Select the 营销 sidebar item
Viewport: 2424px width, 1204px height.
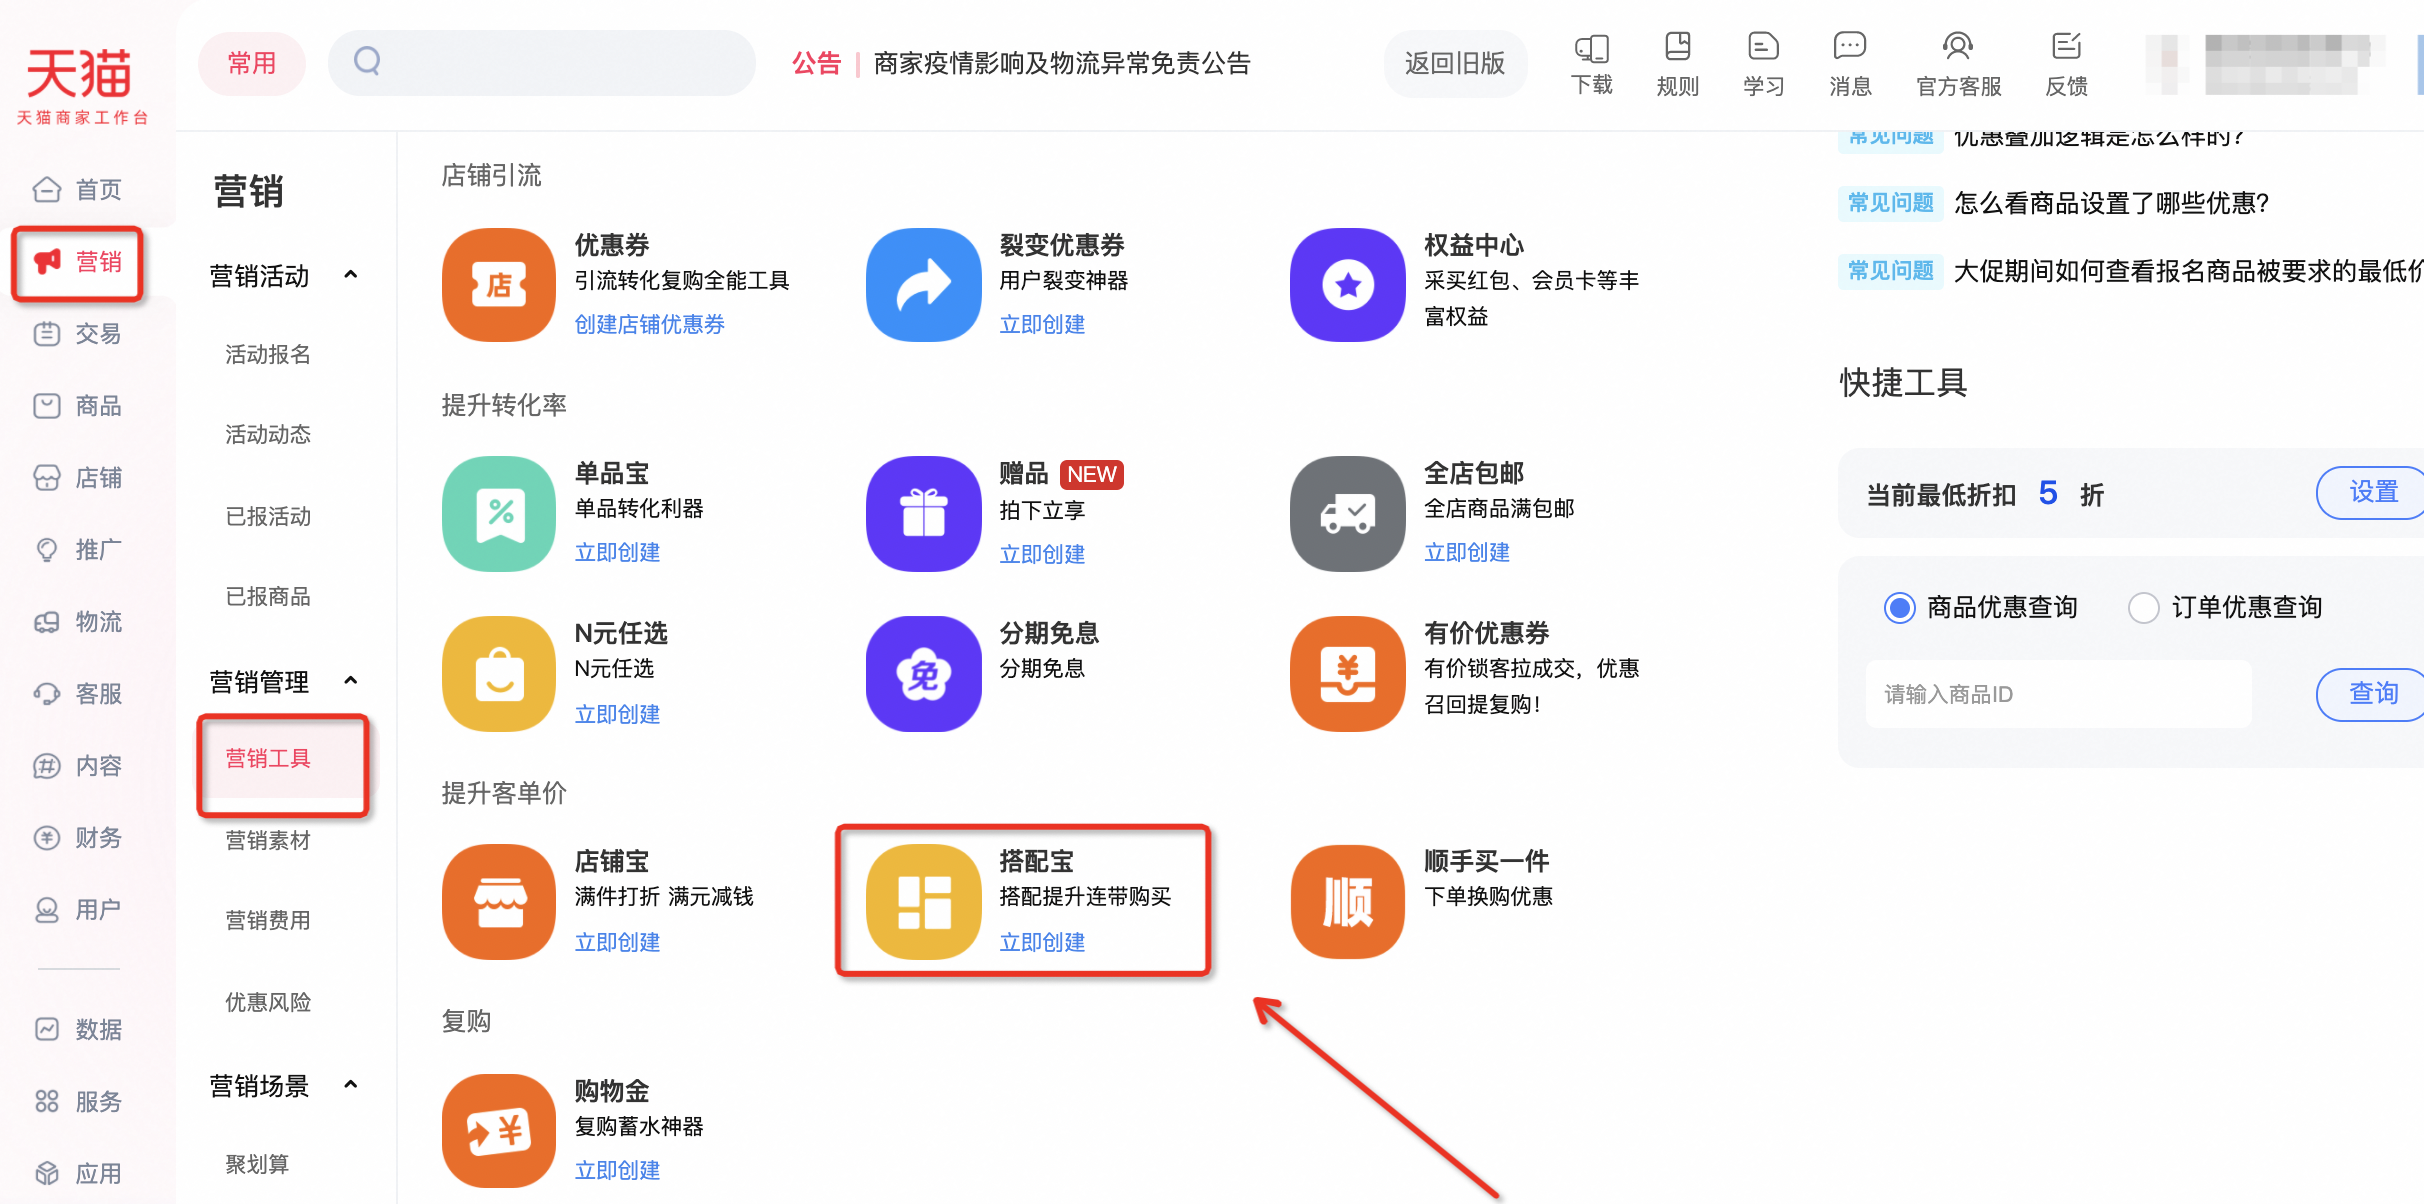(78, 262)
